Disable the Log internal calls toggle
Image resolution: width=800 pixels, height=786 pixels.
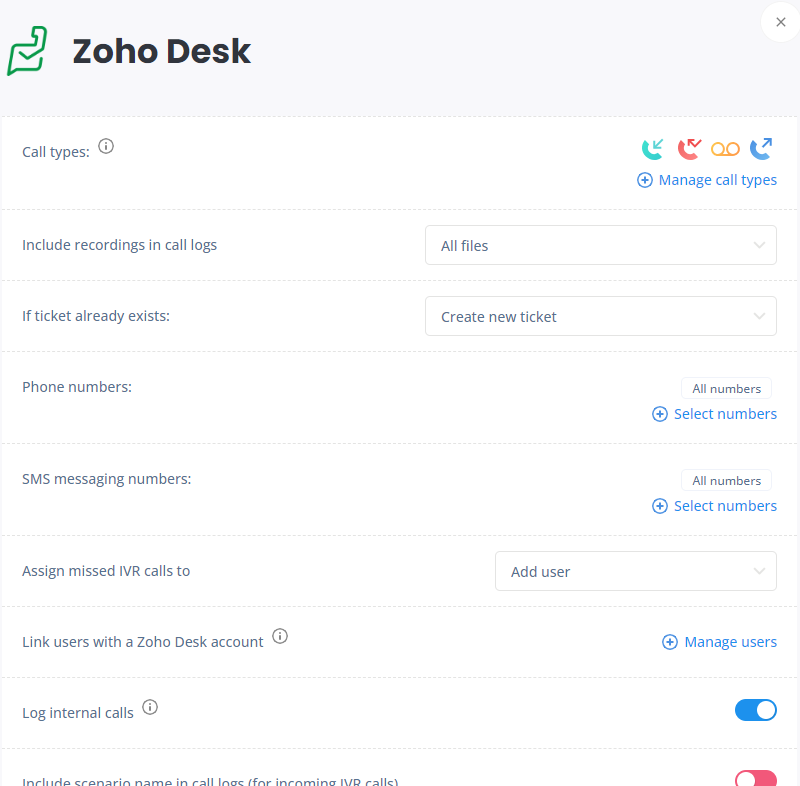[x=756, y=710]
